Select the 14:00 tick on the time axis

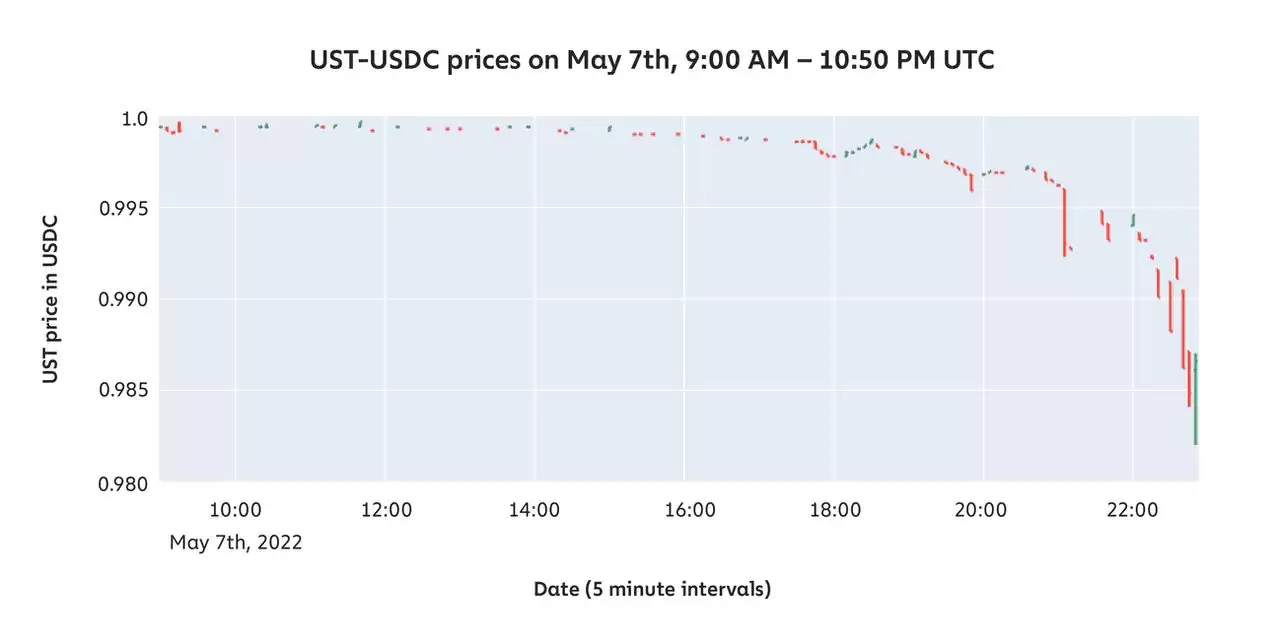click(535, 509)
